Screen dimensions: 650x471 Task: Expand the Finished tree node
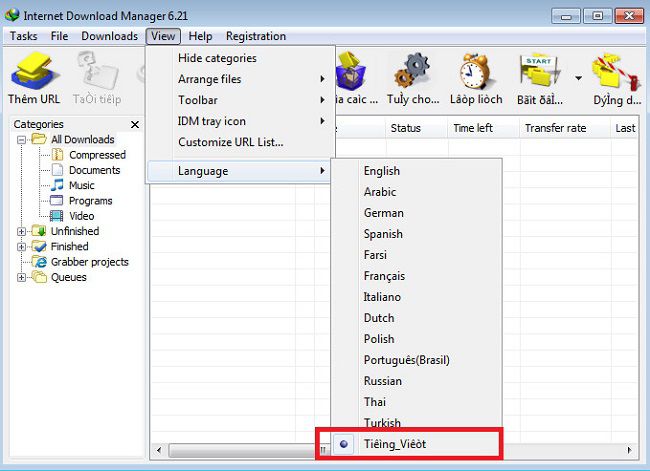click(21, 247)
